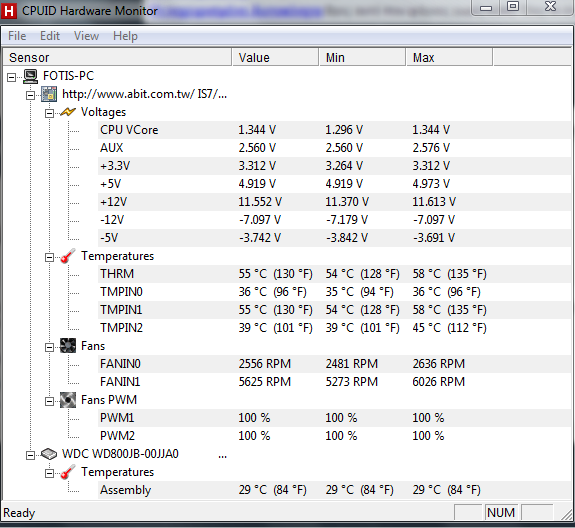Open the Edit menu
The image size is (575, 528).
50,36
